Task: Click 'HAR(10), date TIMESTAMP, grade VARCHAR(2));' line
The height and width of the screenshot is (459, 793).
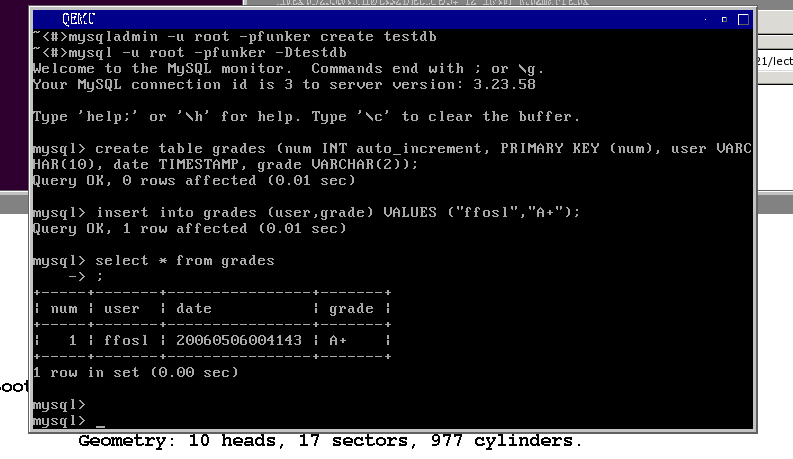Action: tap(226, 165)
